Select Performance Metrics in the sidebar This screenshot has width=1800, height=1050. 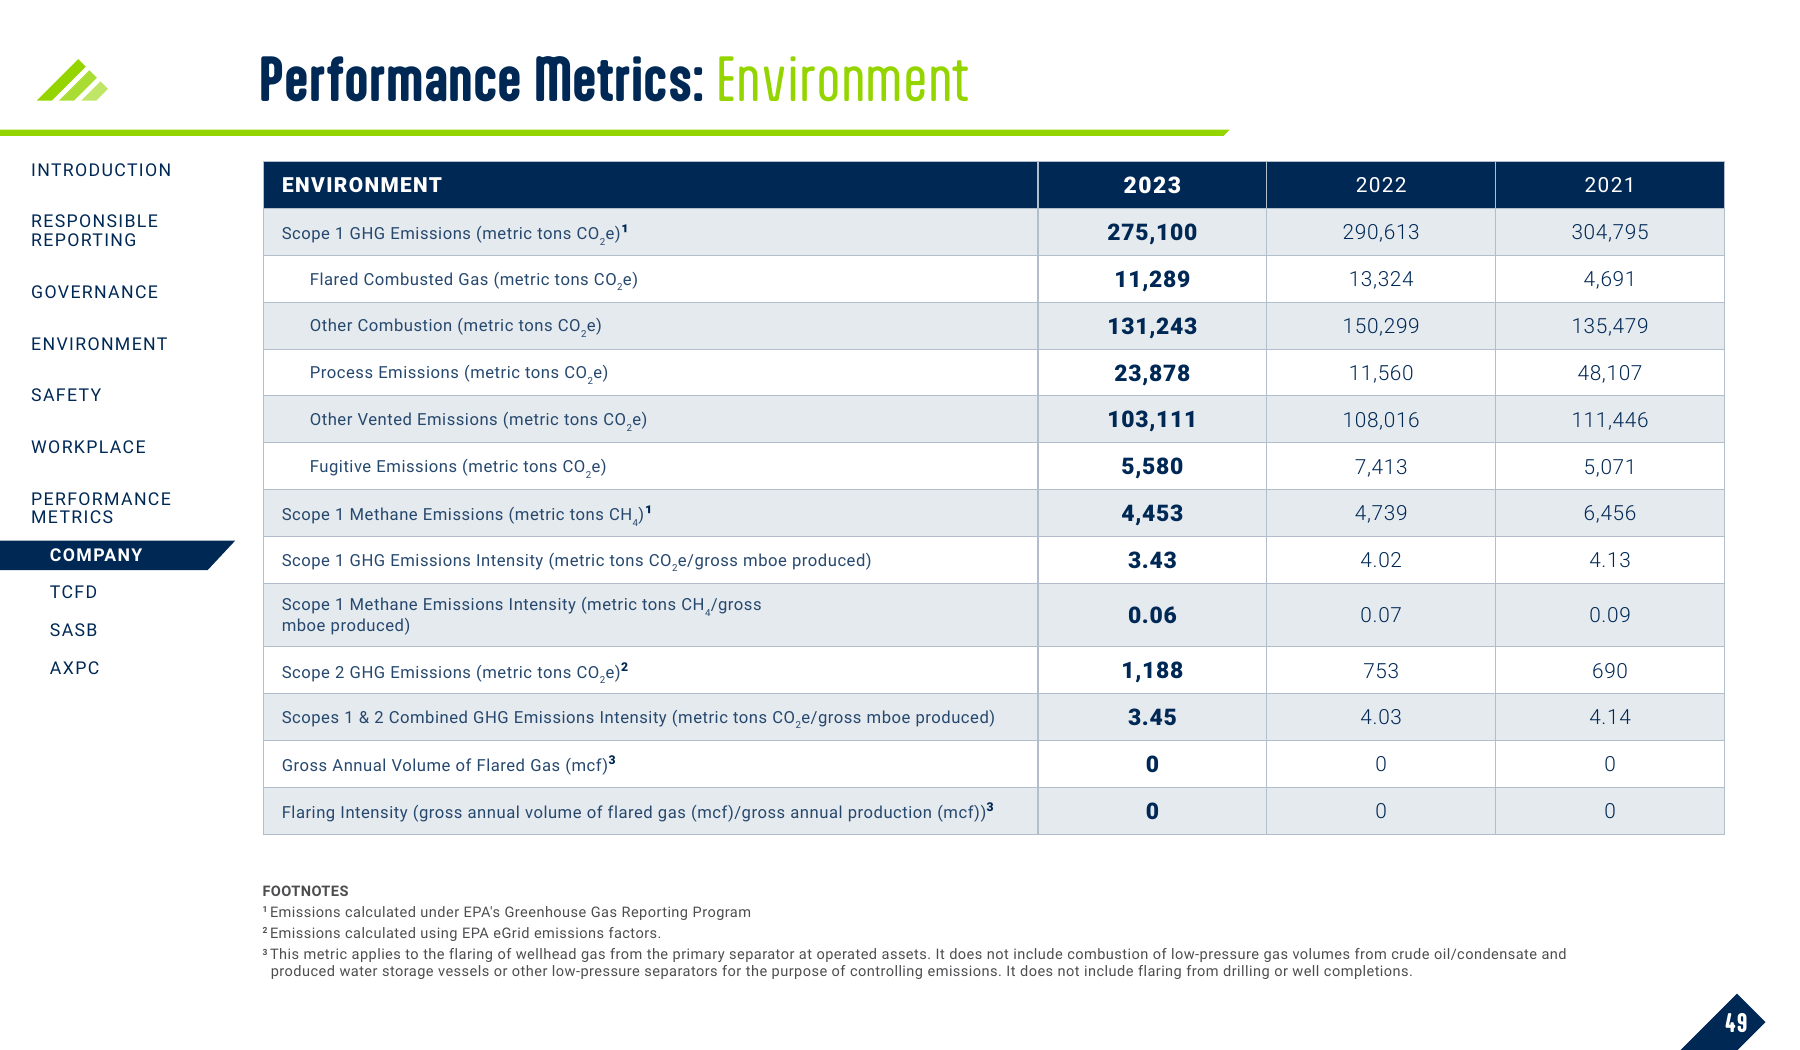[101, 508]
